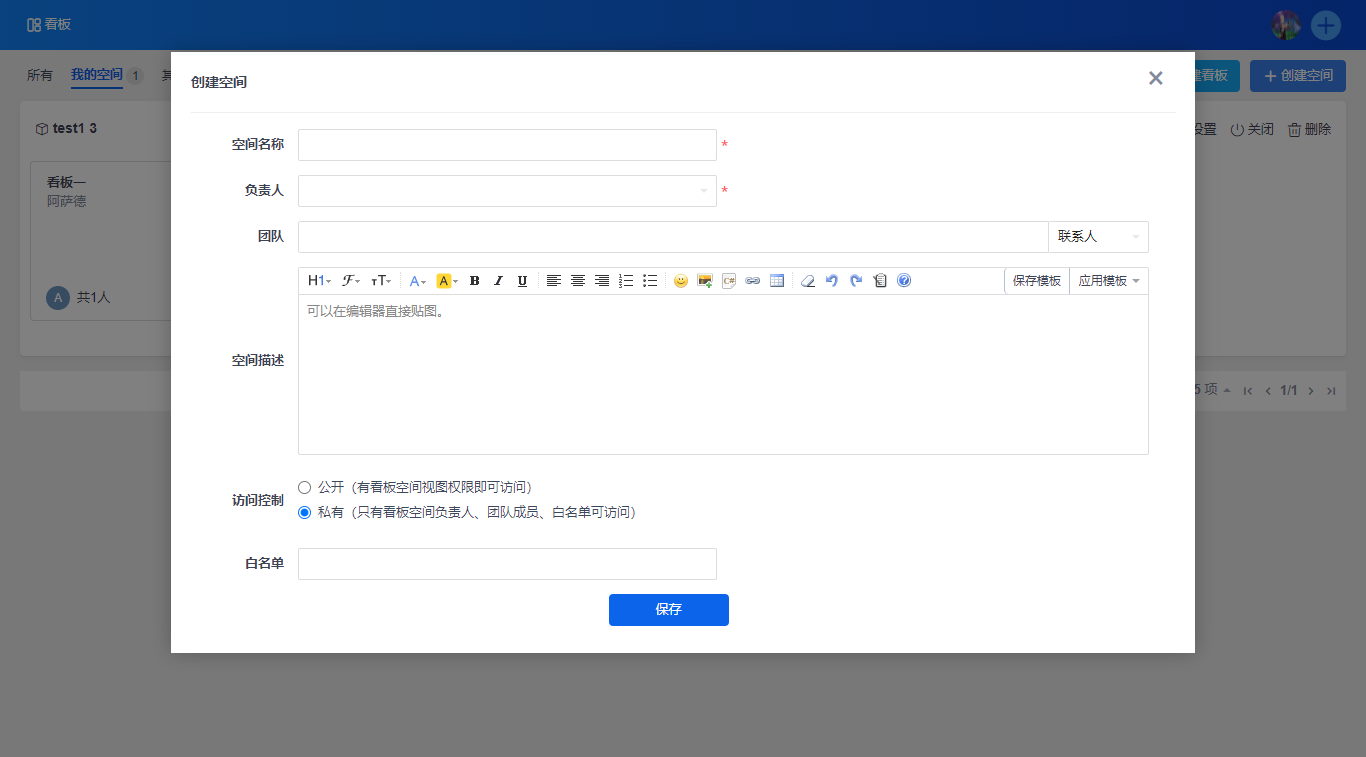This screenshot has width=1366, height=757.
Task: Align text left
Action: pyautogui.click(x=554, y=281)
